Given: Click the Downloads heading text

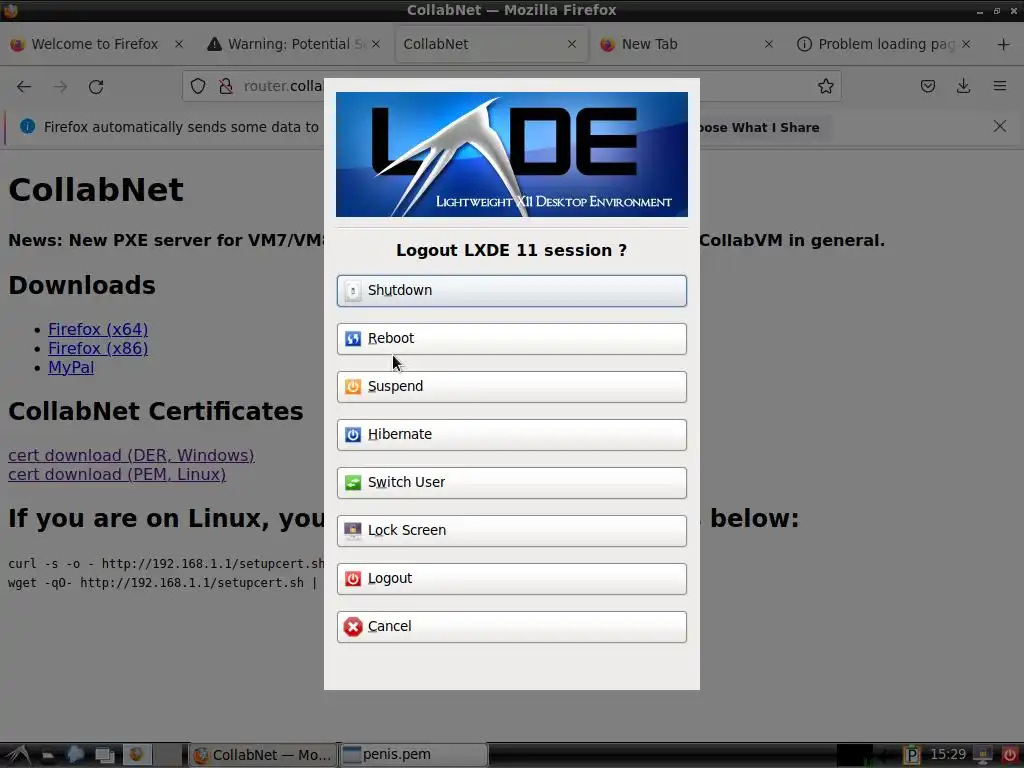Looking at the screenshot, I should 82,285.
